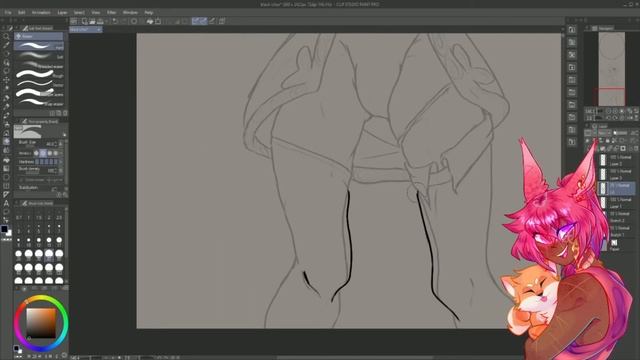Expand the brush shape preview arrow
The image size is (640, 360).
tap(64, 134)
